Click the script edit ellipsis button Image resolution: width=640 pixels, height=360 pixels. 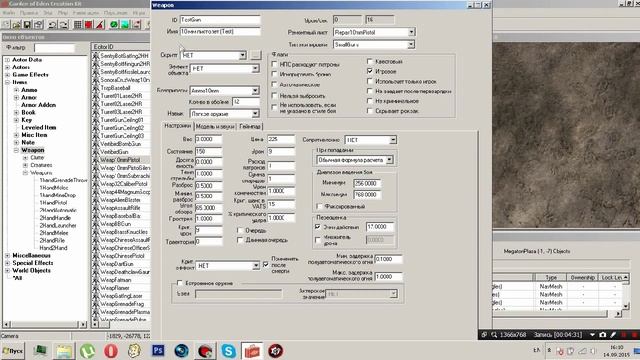pyautogui.click(x=256, y=55)
